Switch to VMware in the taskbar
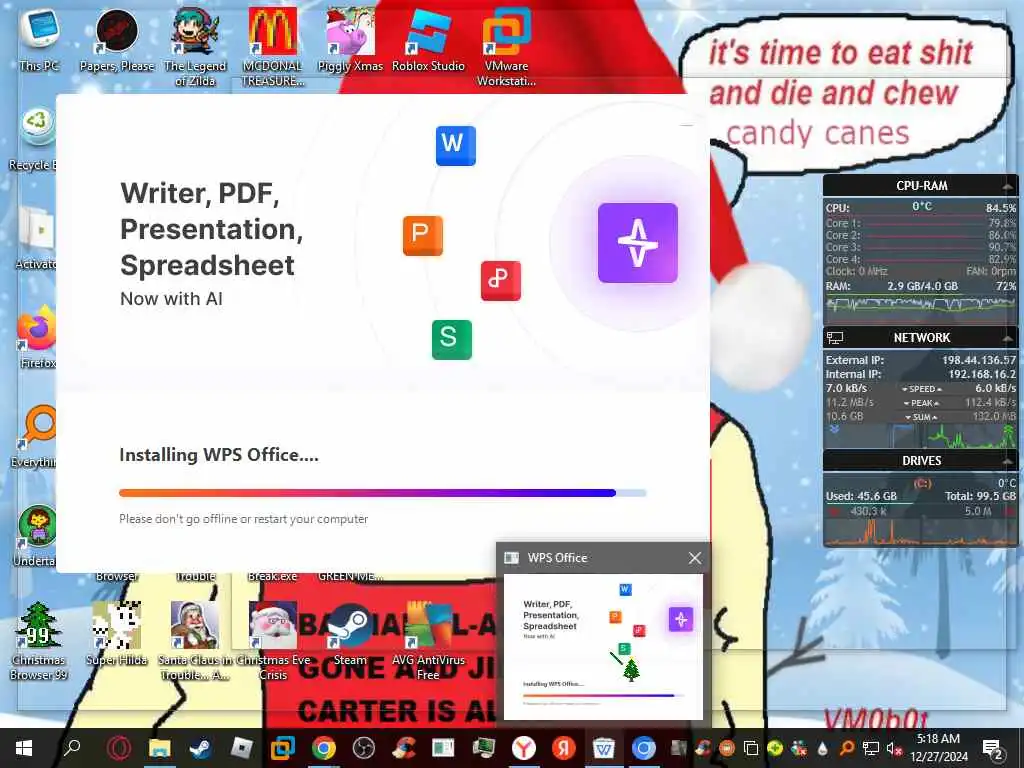Viewport: 1024px width, 768px height. pos(283,748)
